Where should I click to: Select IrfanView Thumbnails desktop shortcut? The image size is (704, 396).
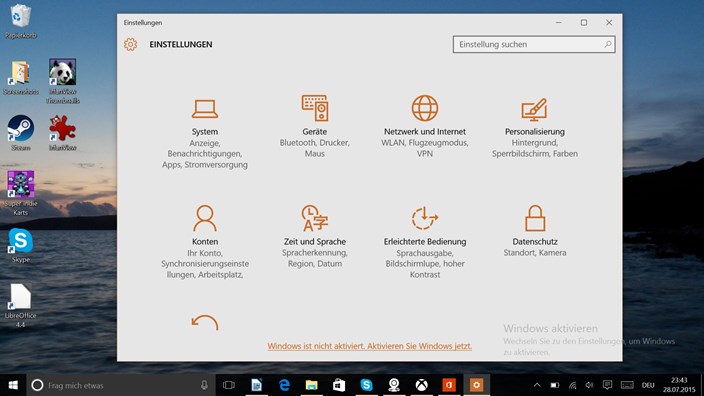pos(62,81)
